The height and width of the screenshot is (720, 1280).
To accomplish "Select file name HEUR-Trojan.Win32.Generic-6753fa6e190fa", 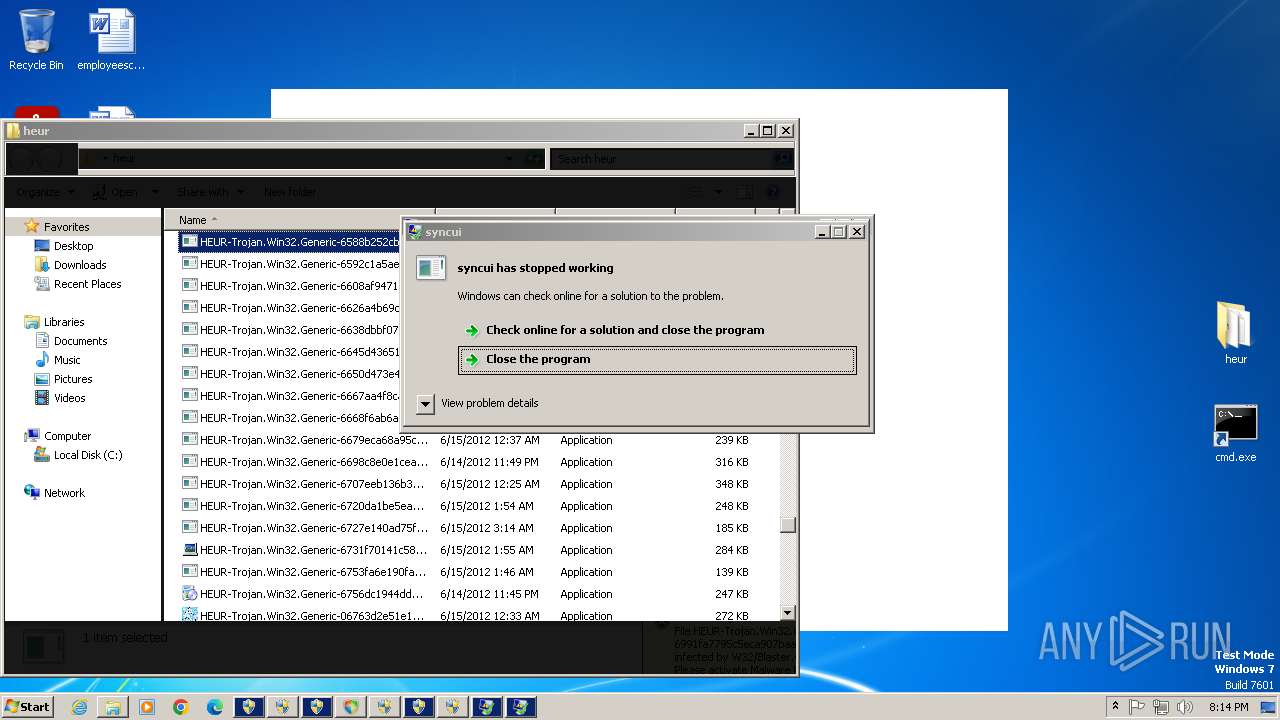I will tap(313, 572).
